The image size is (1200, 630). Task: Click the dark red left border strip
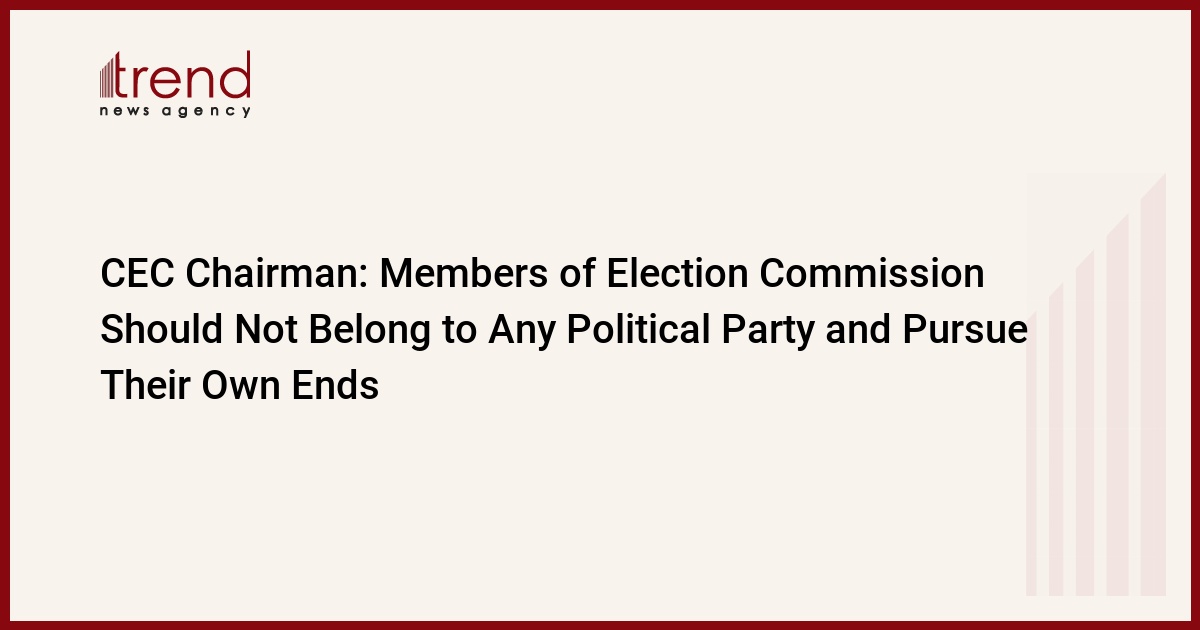click(4, 315)
